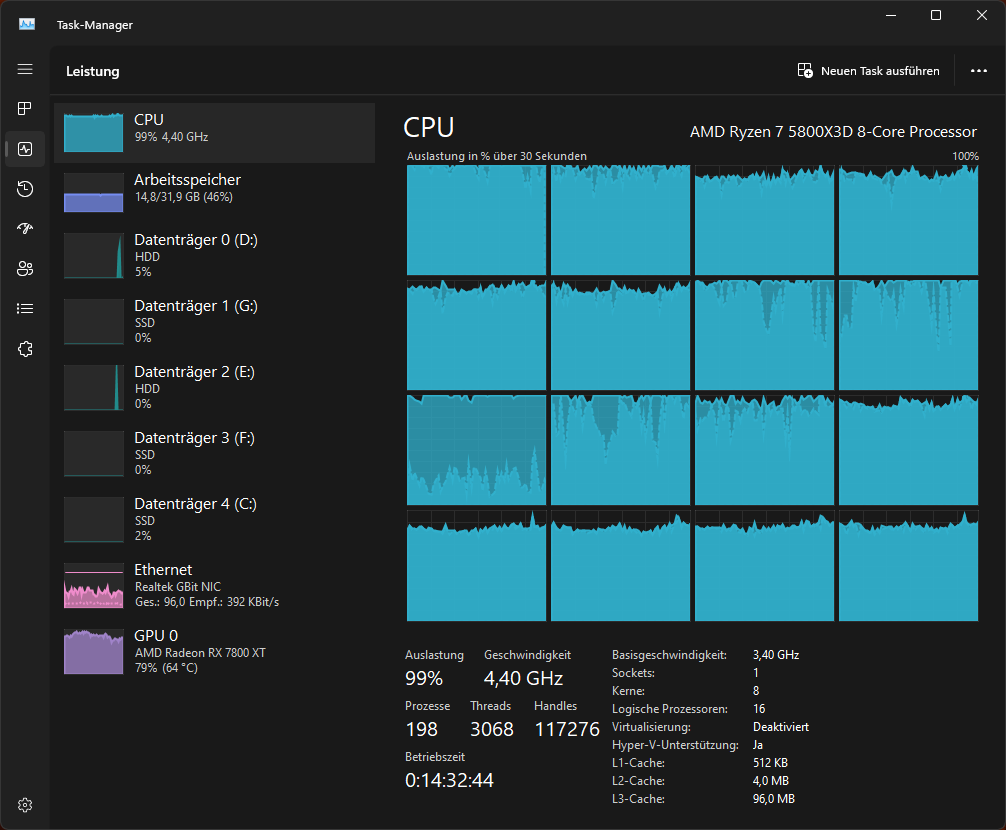Select GPU 0 AMD Radeon RX 7800 XT entry
The height and width of the screenshot is (830, 1006).
click(x=214, y=652)
